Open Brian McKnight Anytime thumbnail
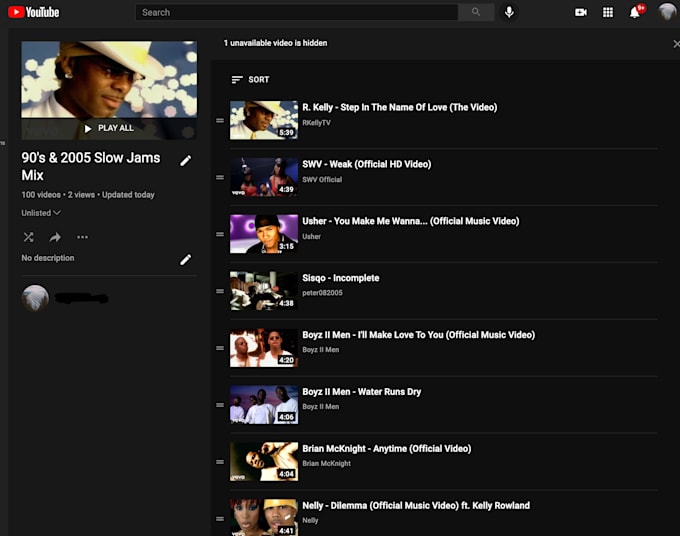Viewport: 680px width, 536px height. click(x=264, y=462)
